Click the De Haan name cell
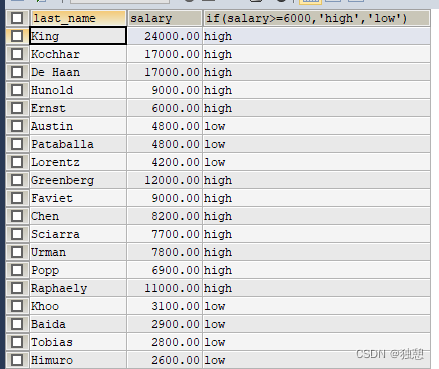The image size is (439, 369). [78, 72]
